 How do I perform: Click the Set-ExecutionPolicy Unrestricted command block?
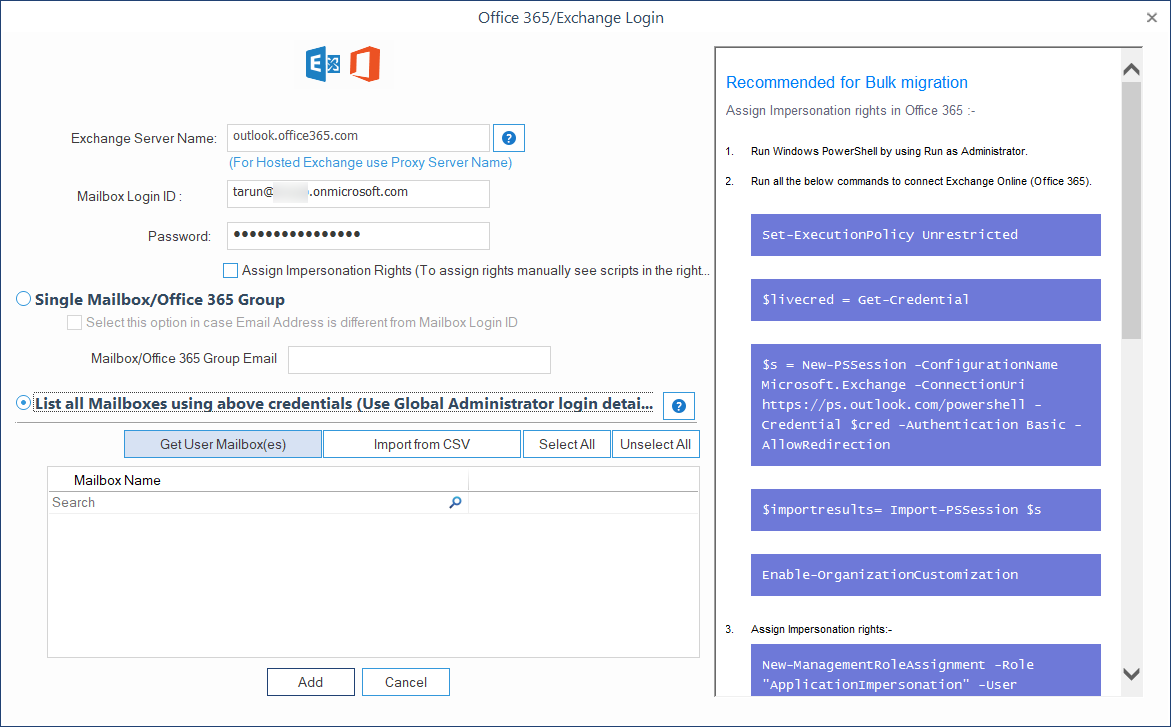pos(925,235)
